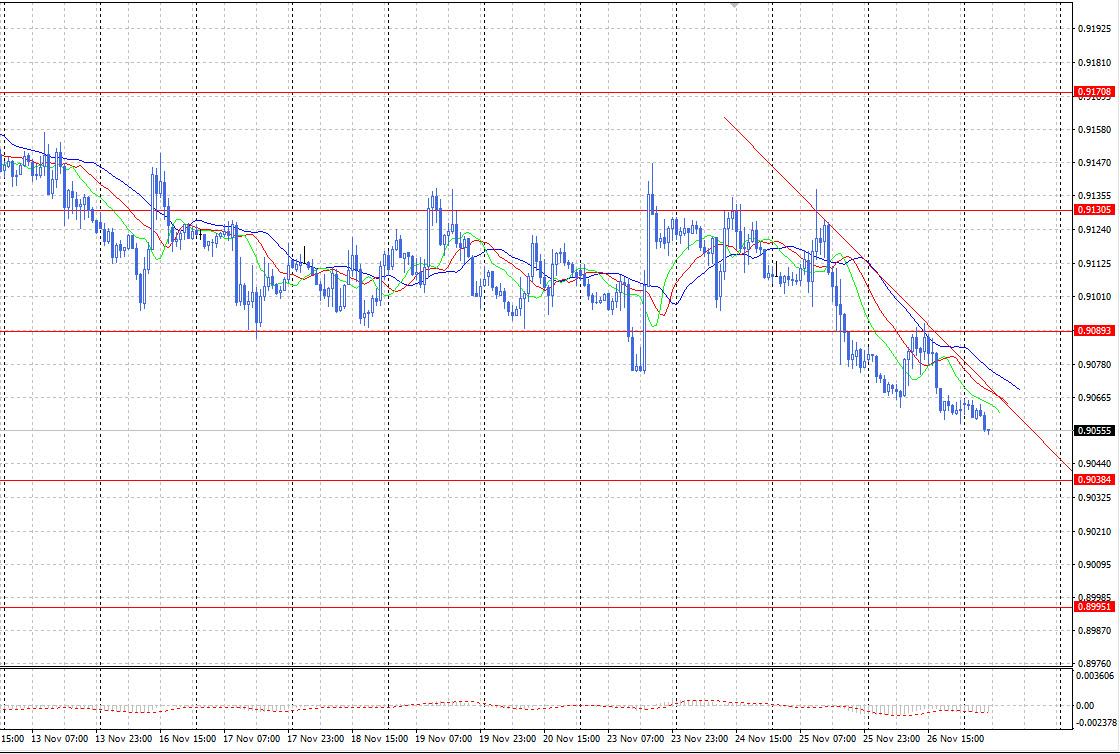
Task: Click the price scale value 0.90325
Action: 1094,497
